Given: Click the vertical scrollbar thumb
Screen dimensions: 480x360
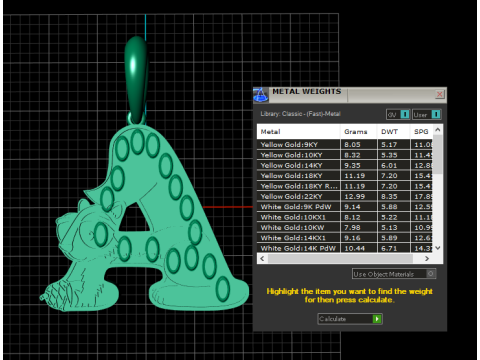Looking at the screenshot, I should click(x=438, y=154).
